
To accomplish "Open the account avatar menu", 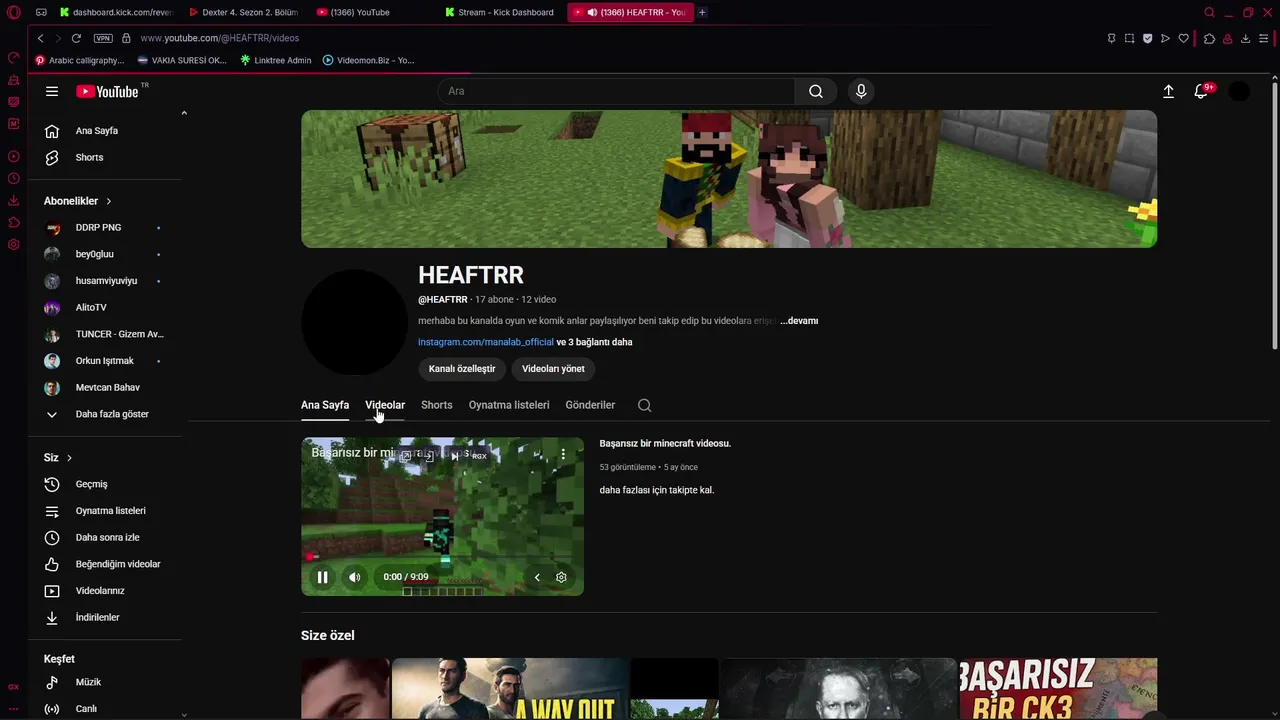I will coord(1239,91).
